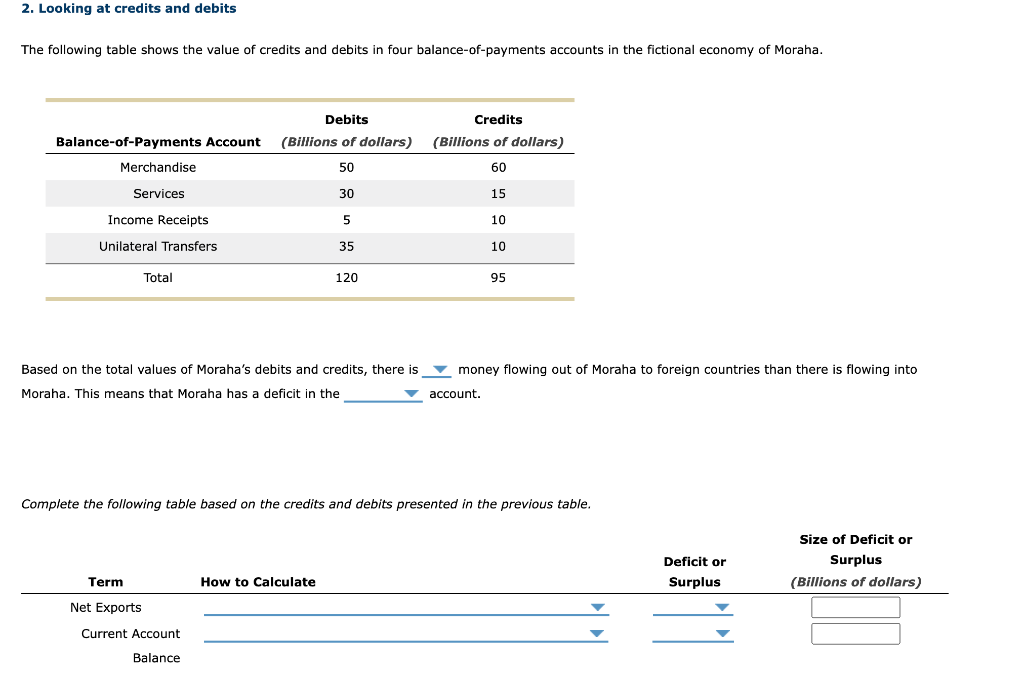Select the italicized instruction text above the second table
Image resolution: width=1024 pixels, height=673 pixels.
pos(306,504)
